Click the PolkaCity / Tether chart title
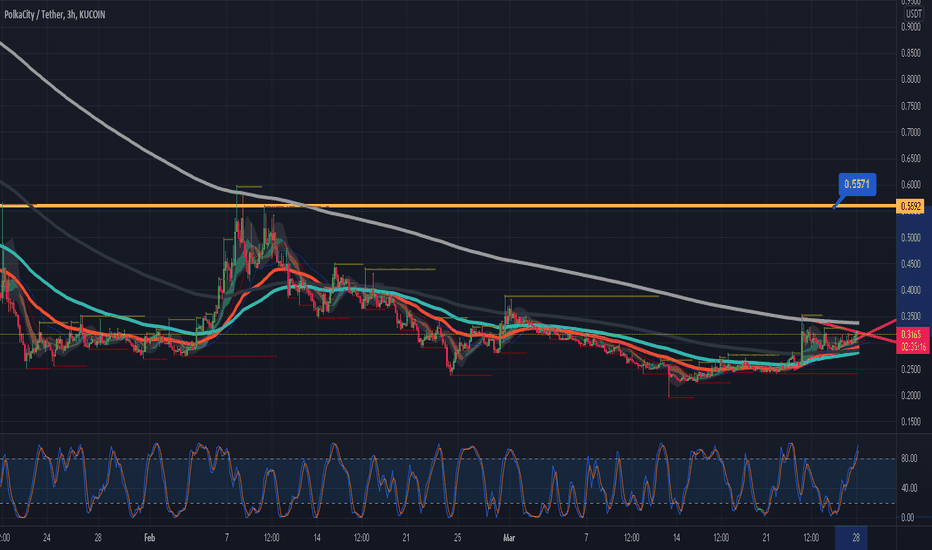 (55, 14)
